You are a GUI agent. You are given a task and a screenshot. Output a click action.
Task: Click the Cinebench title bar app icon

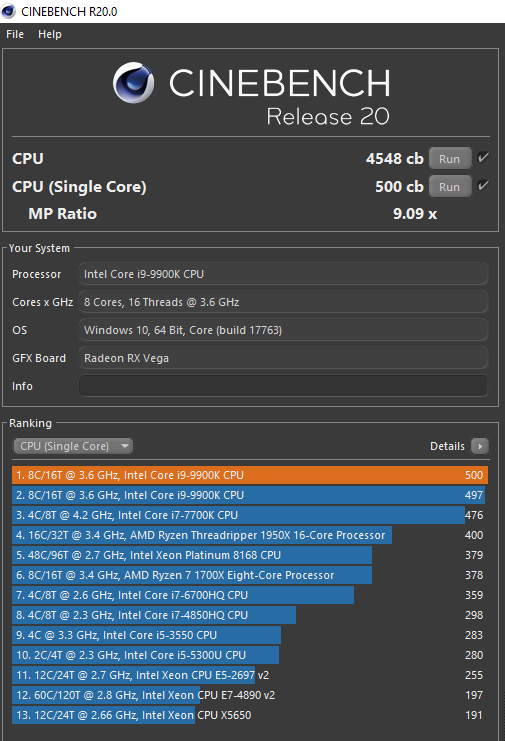[9, 11]
